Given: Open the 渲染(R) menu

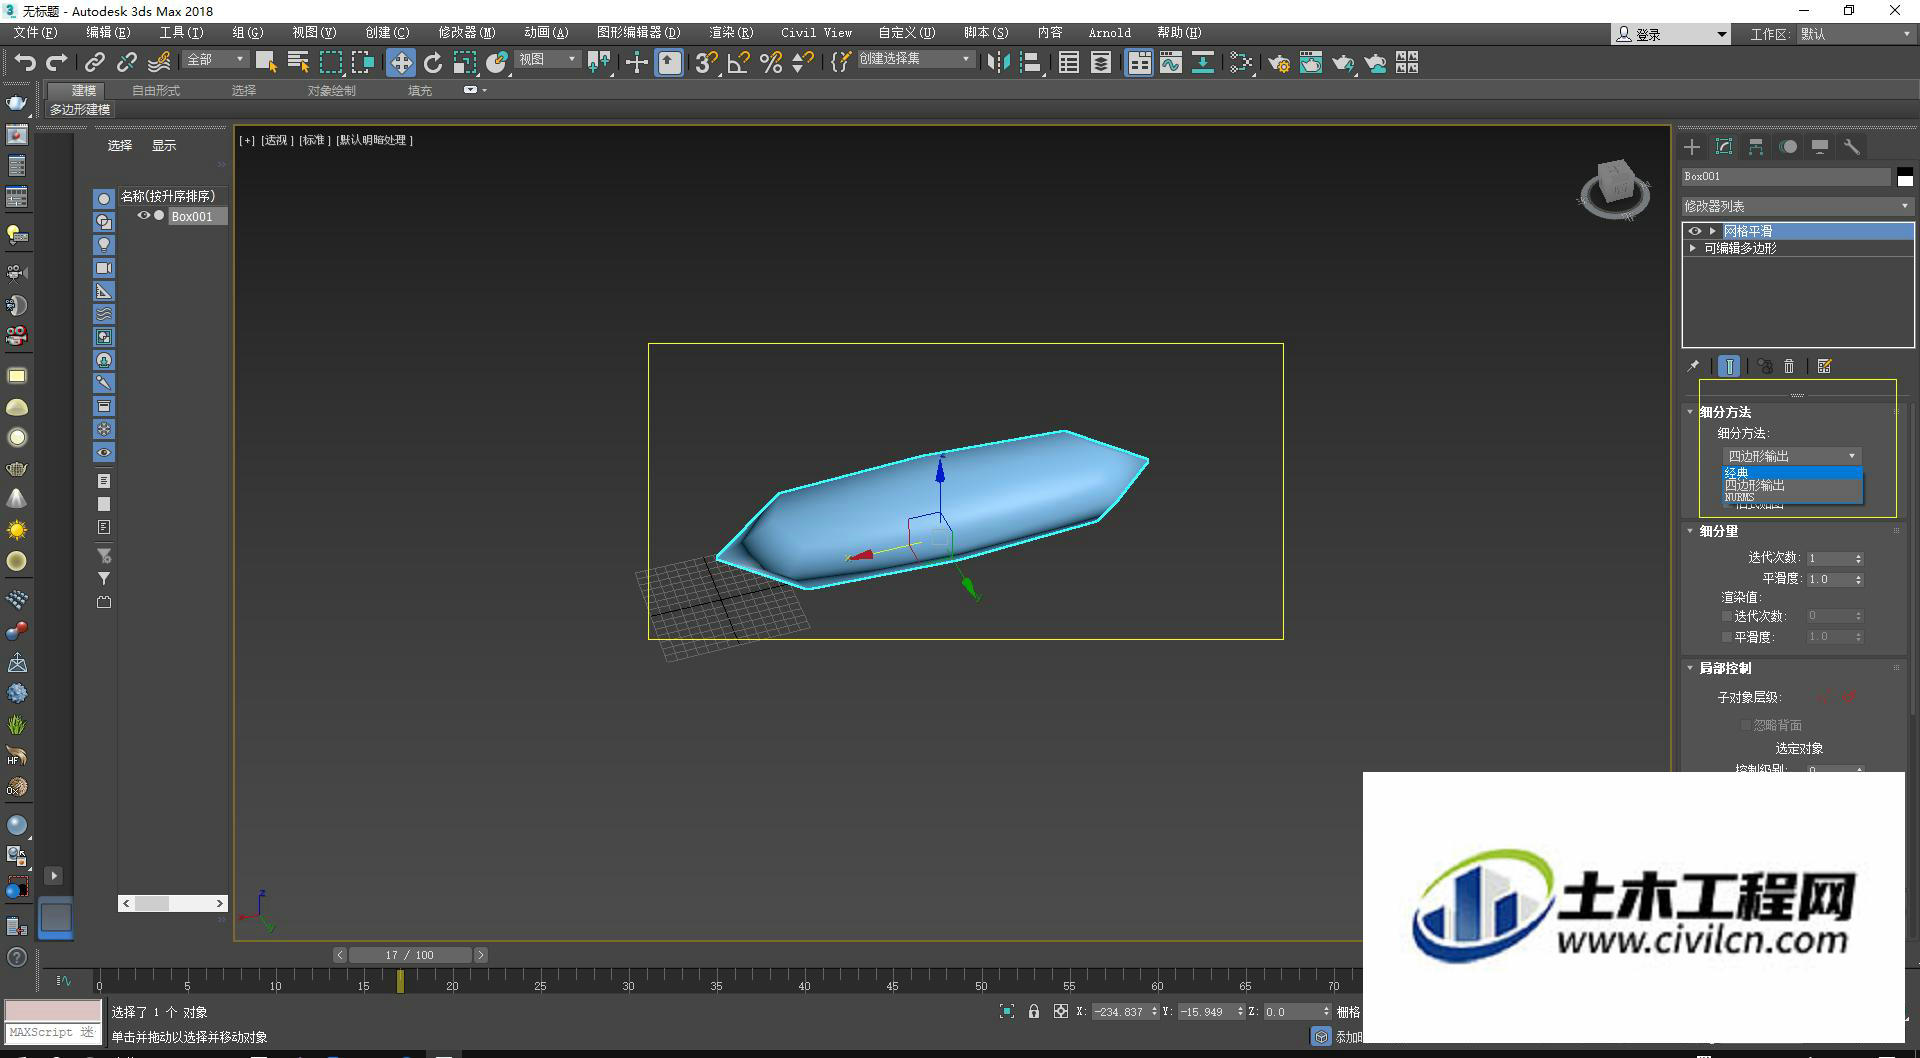Looking at the screenshot, I should point(731,33).
